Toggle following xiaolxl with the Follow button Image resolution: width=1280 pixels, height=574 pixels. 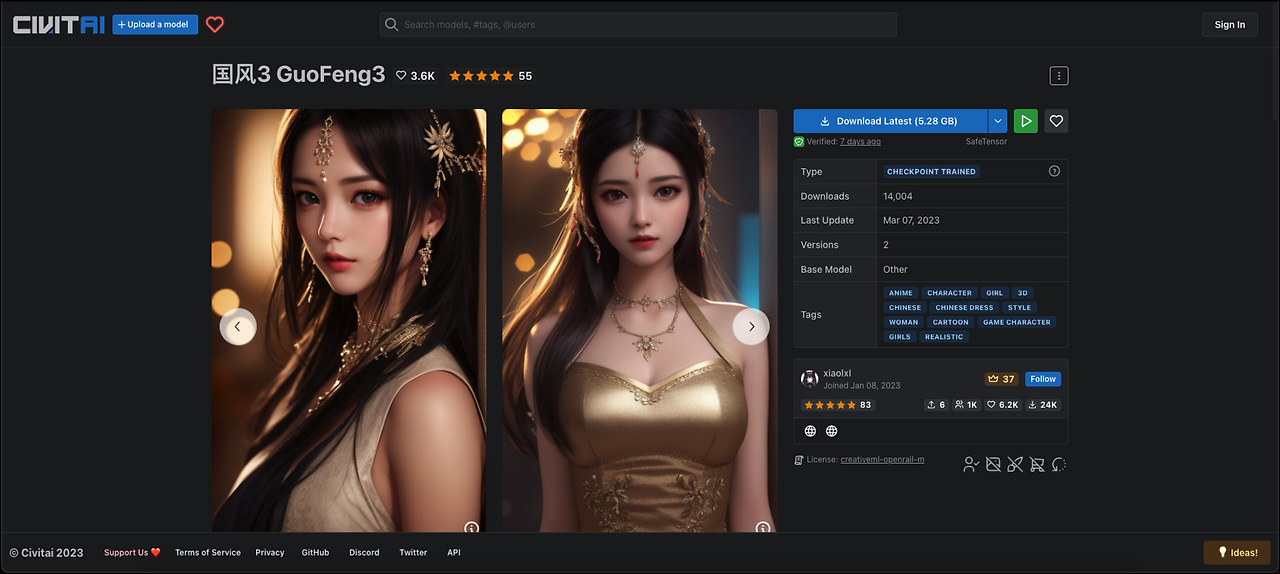pos(1043,379)
